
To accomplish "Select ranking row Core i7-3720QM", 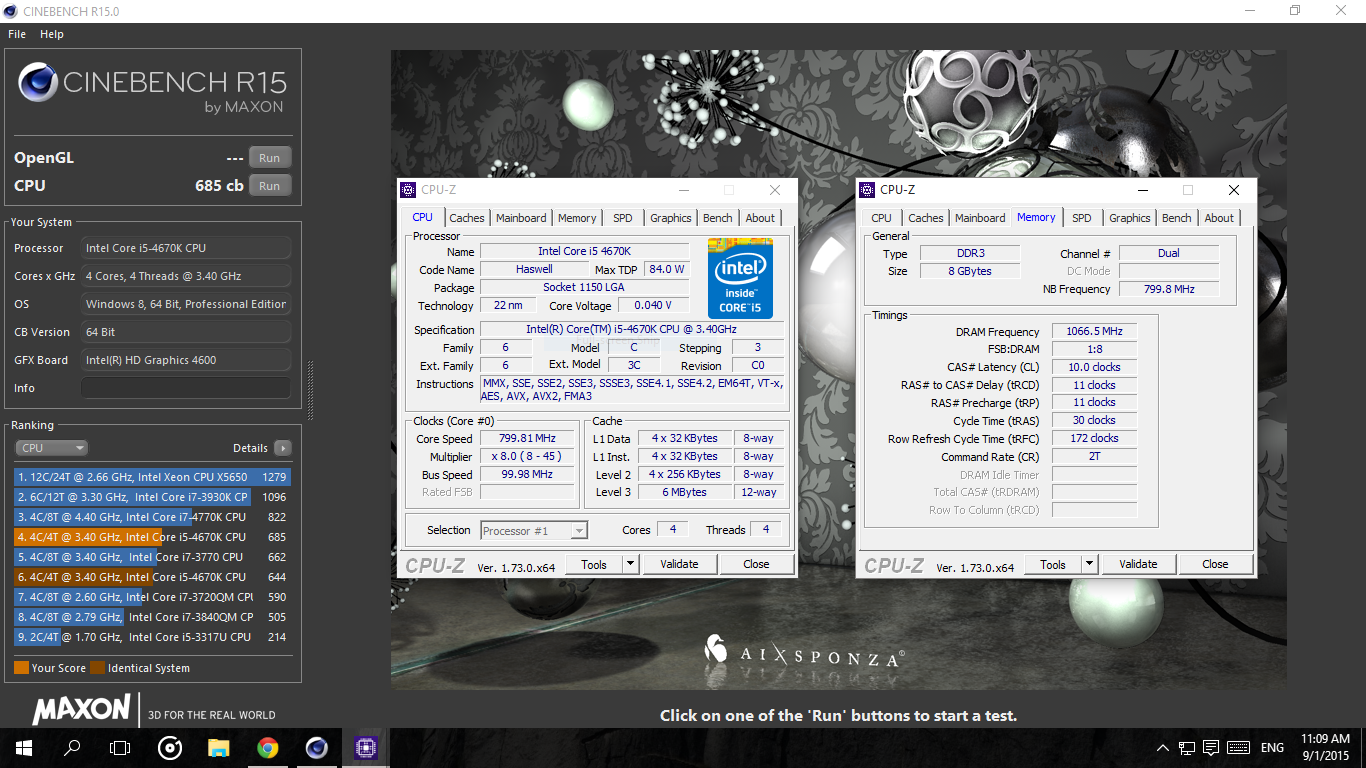I will tap(152, 597).
